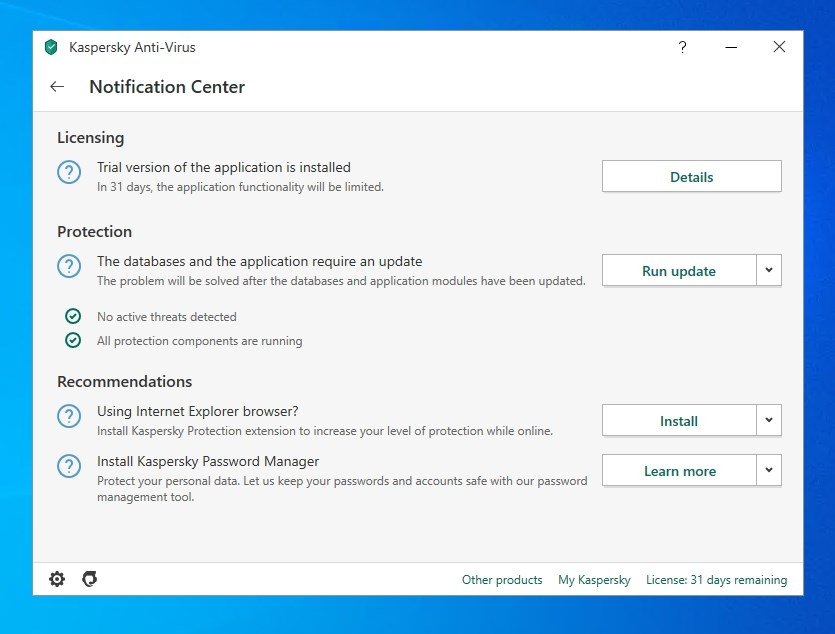Click the checkmark next to No active threats
The image size is (835, 634).
tap(73, 316)
